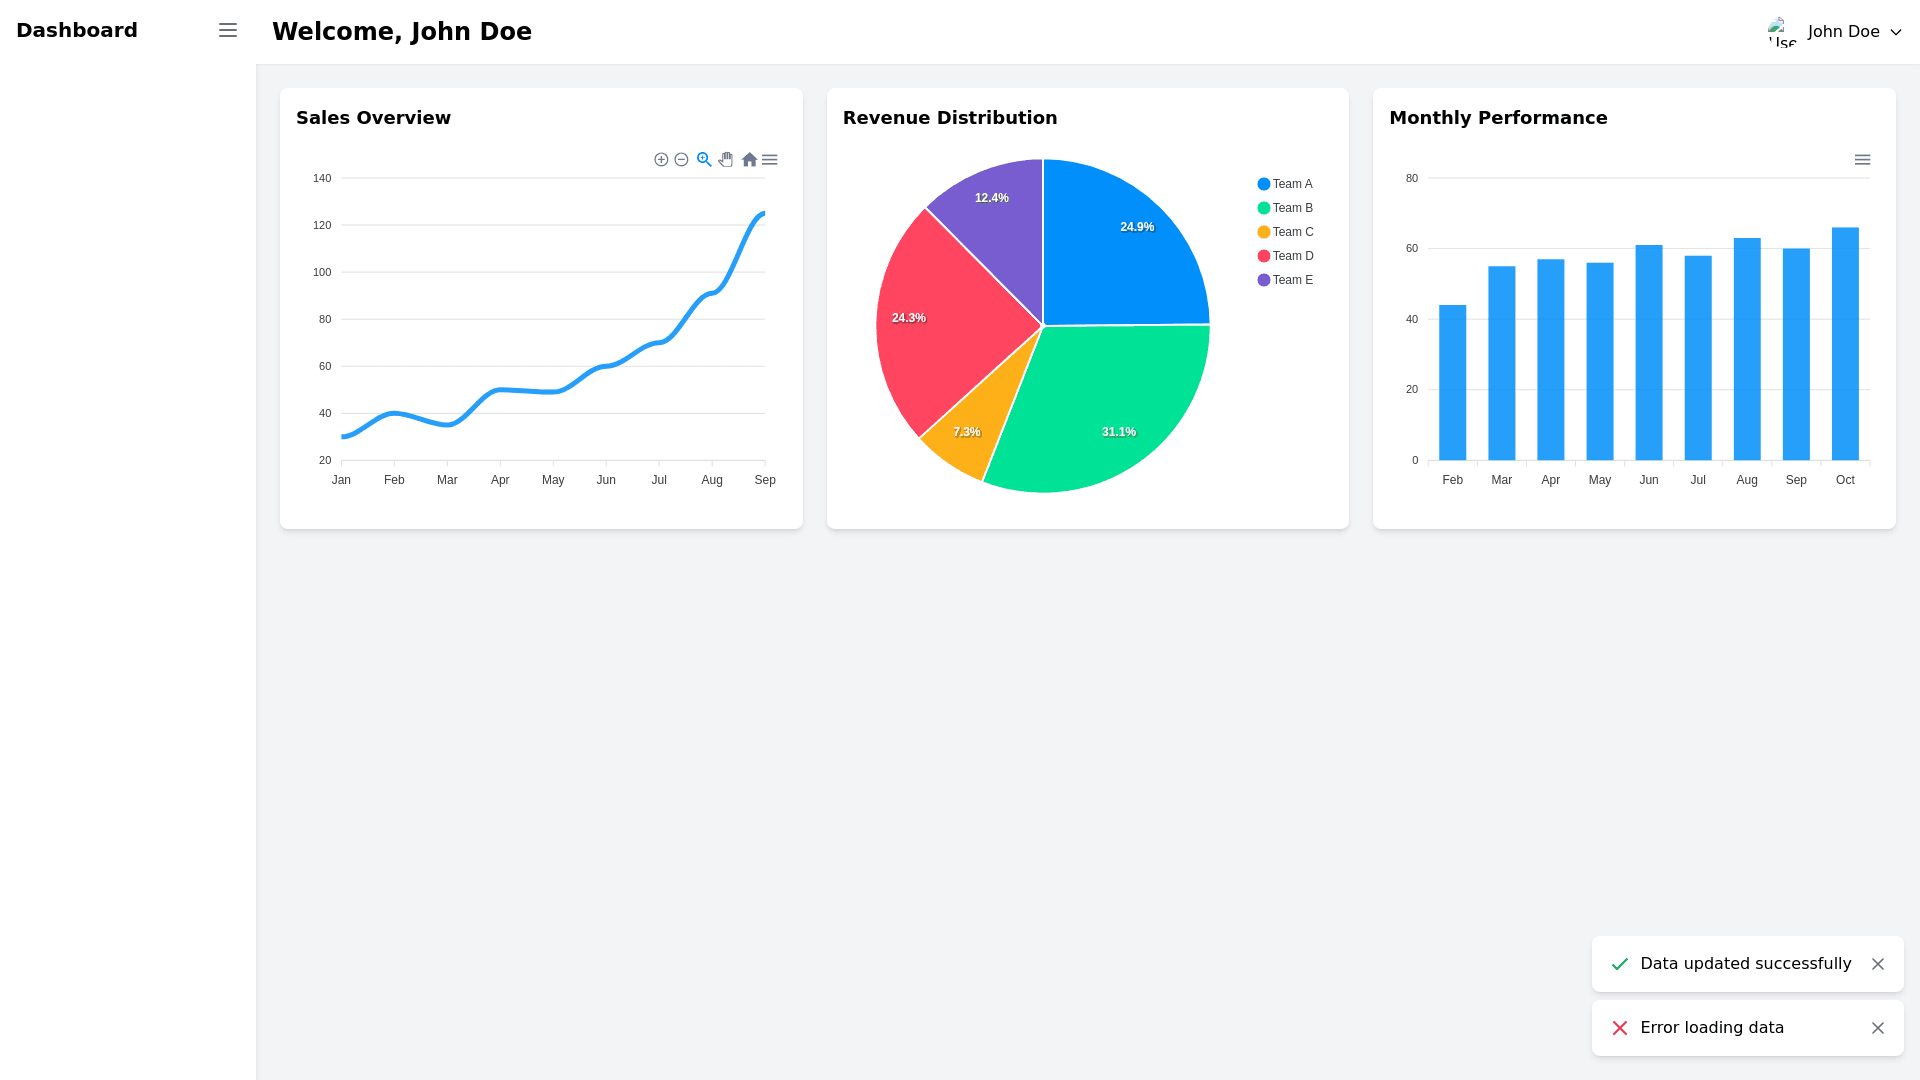This screenshot has width=1920, height=1080.
Task: Click the zoom in plus icon on Sales Overview
Action: [x=661, y=160]
